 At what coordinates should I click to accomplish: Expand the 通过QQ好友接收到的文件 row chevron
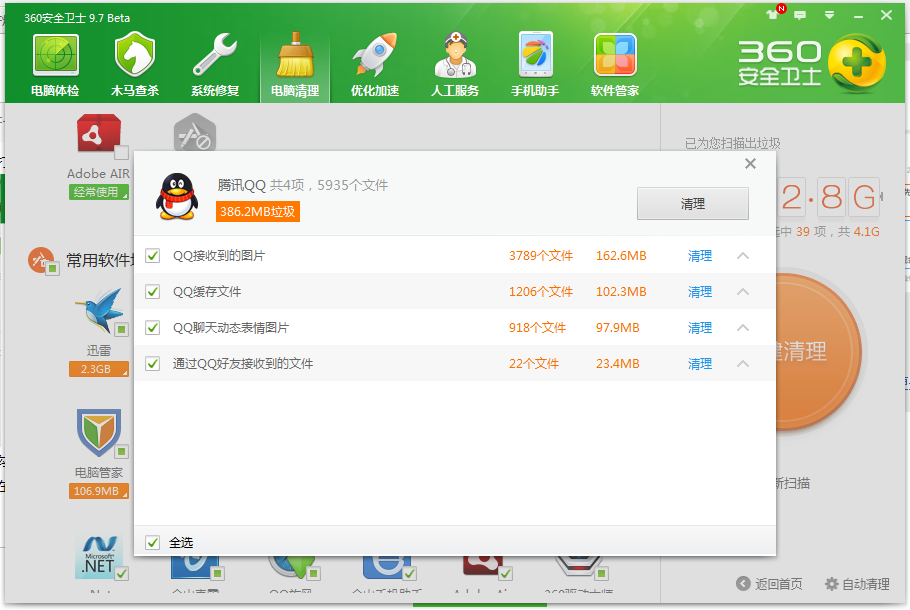coord(743,363)
